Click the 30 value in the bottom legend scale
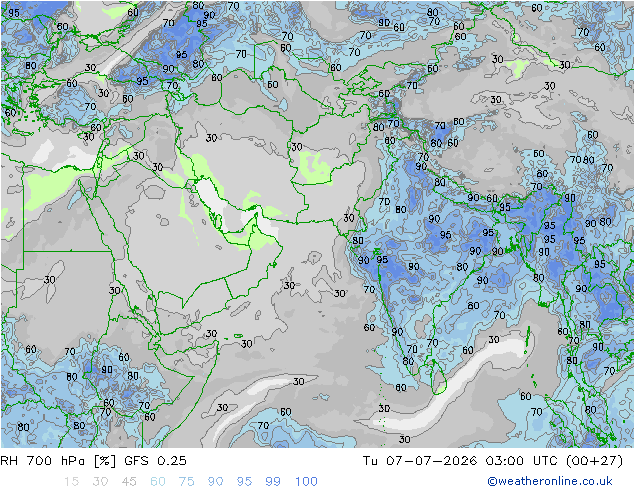Image resolution: width=634 pixels, height=490 pixels. pyautogui.click(x=100, y=482)
